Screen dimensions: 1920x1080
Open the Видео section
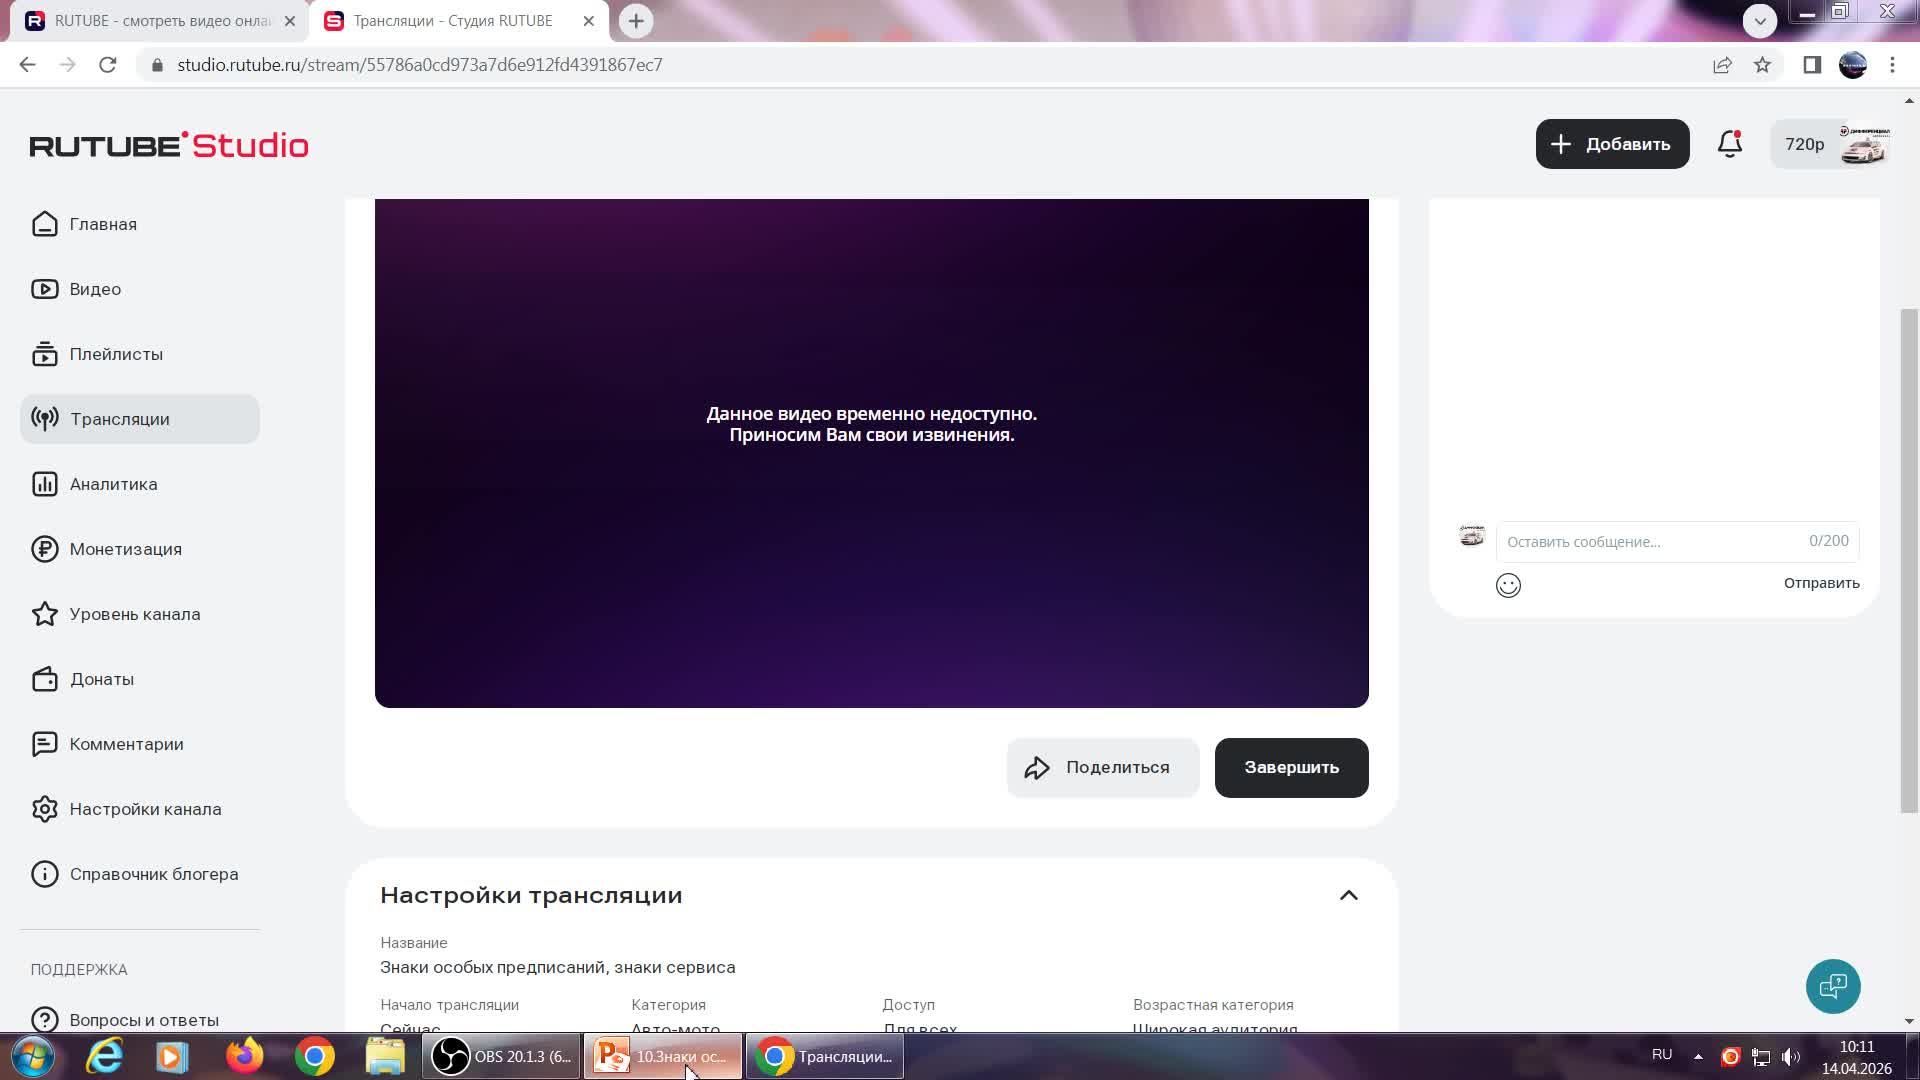(x=96, y=288)
